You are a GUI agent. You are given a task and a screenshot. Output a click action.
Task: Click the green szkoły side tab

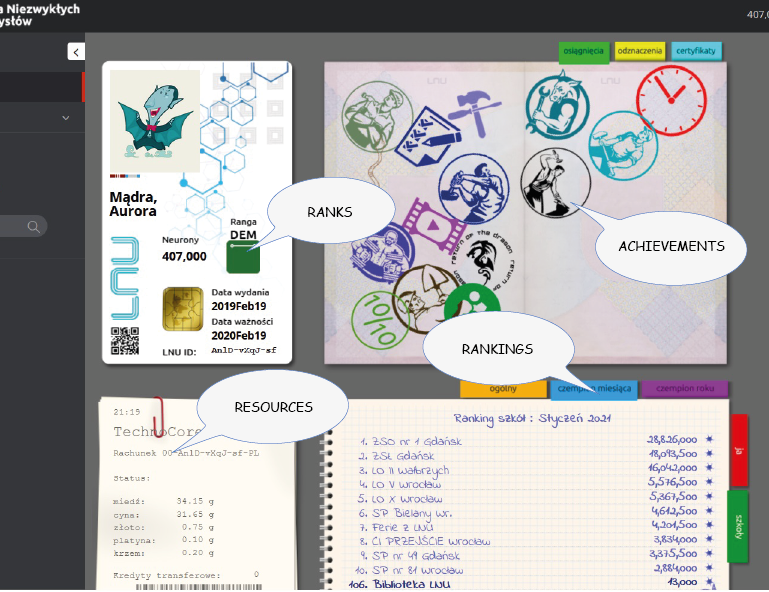click(738, 525)
